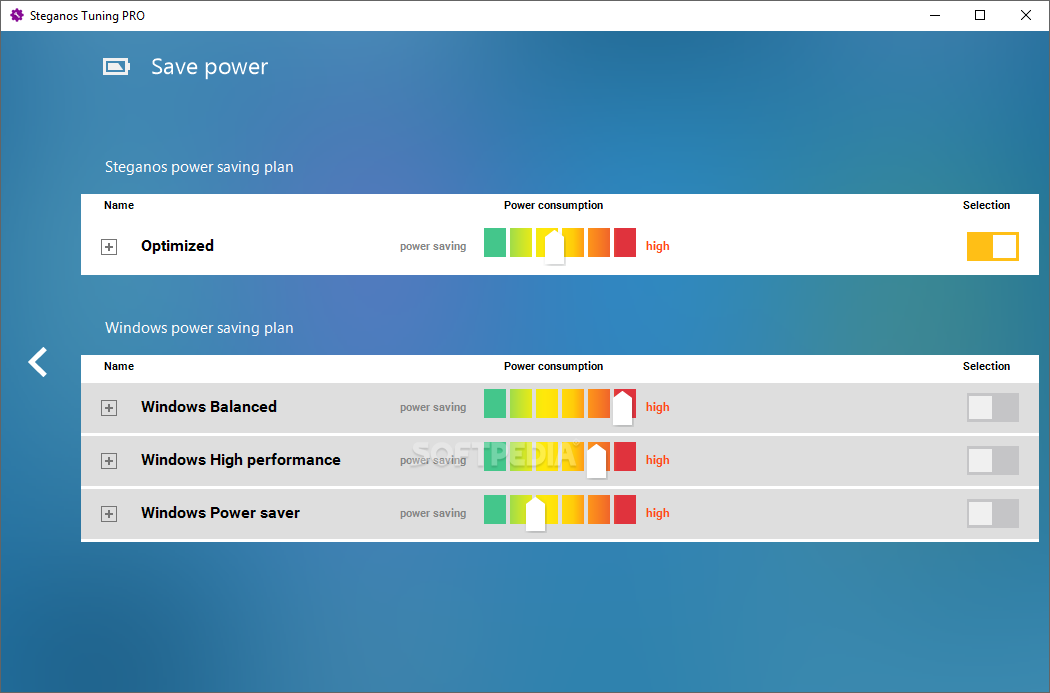Enable the Windows High performance toggle
This screenshot has height=693, width=1050.
(992, 460)
